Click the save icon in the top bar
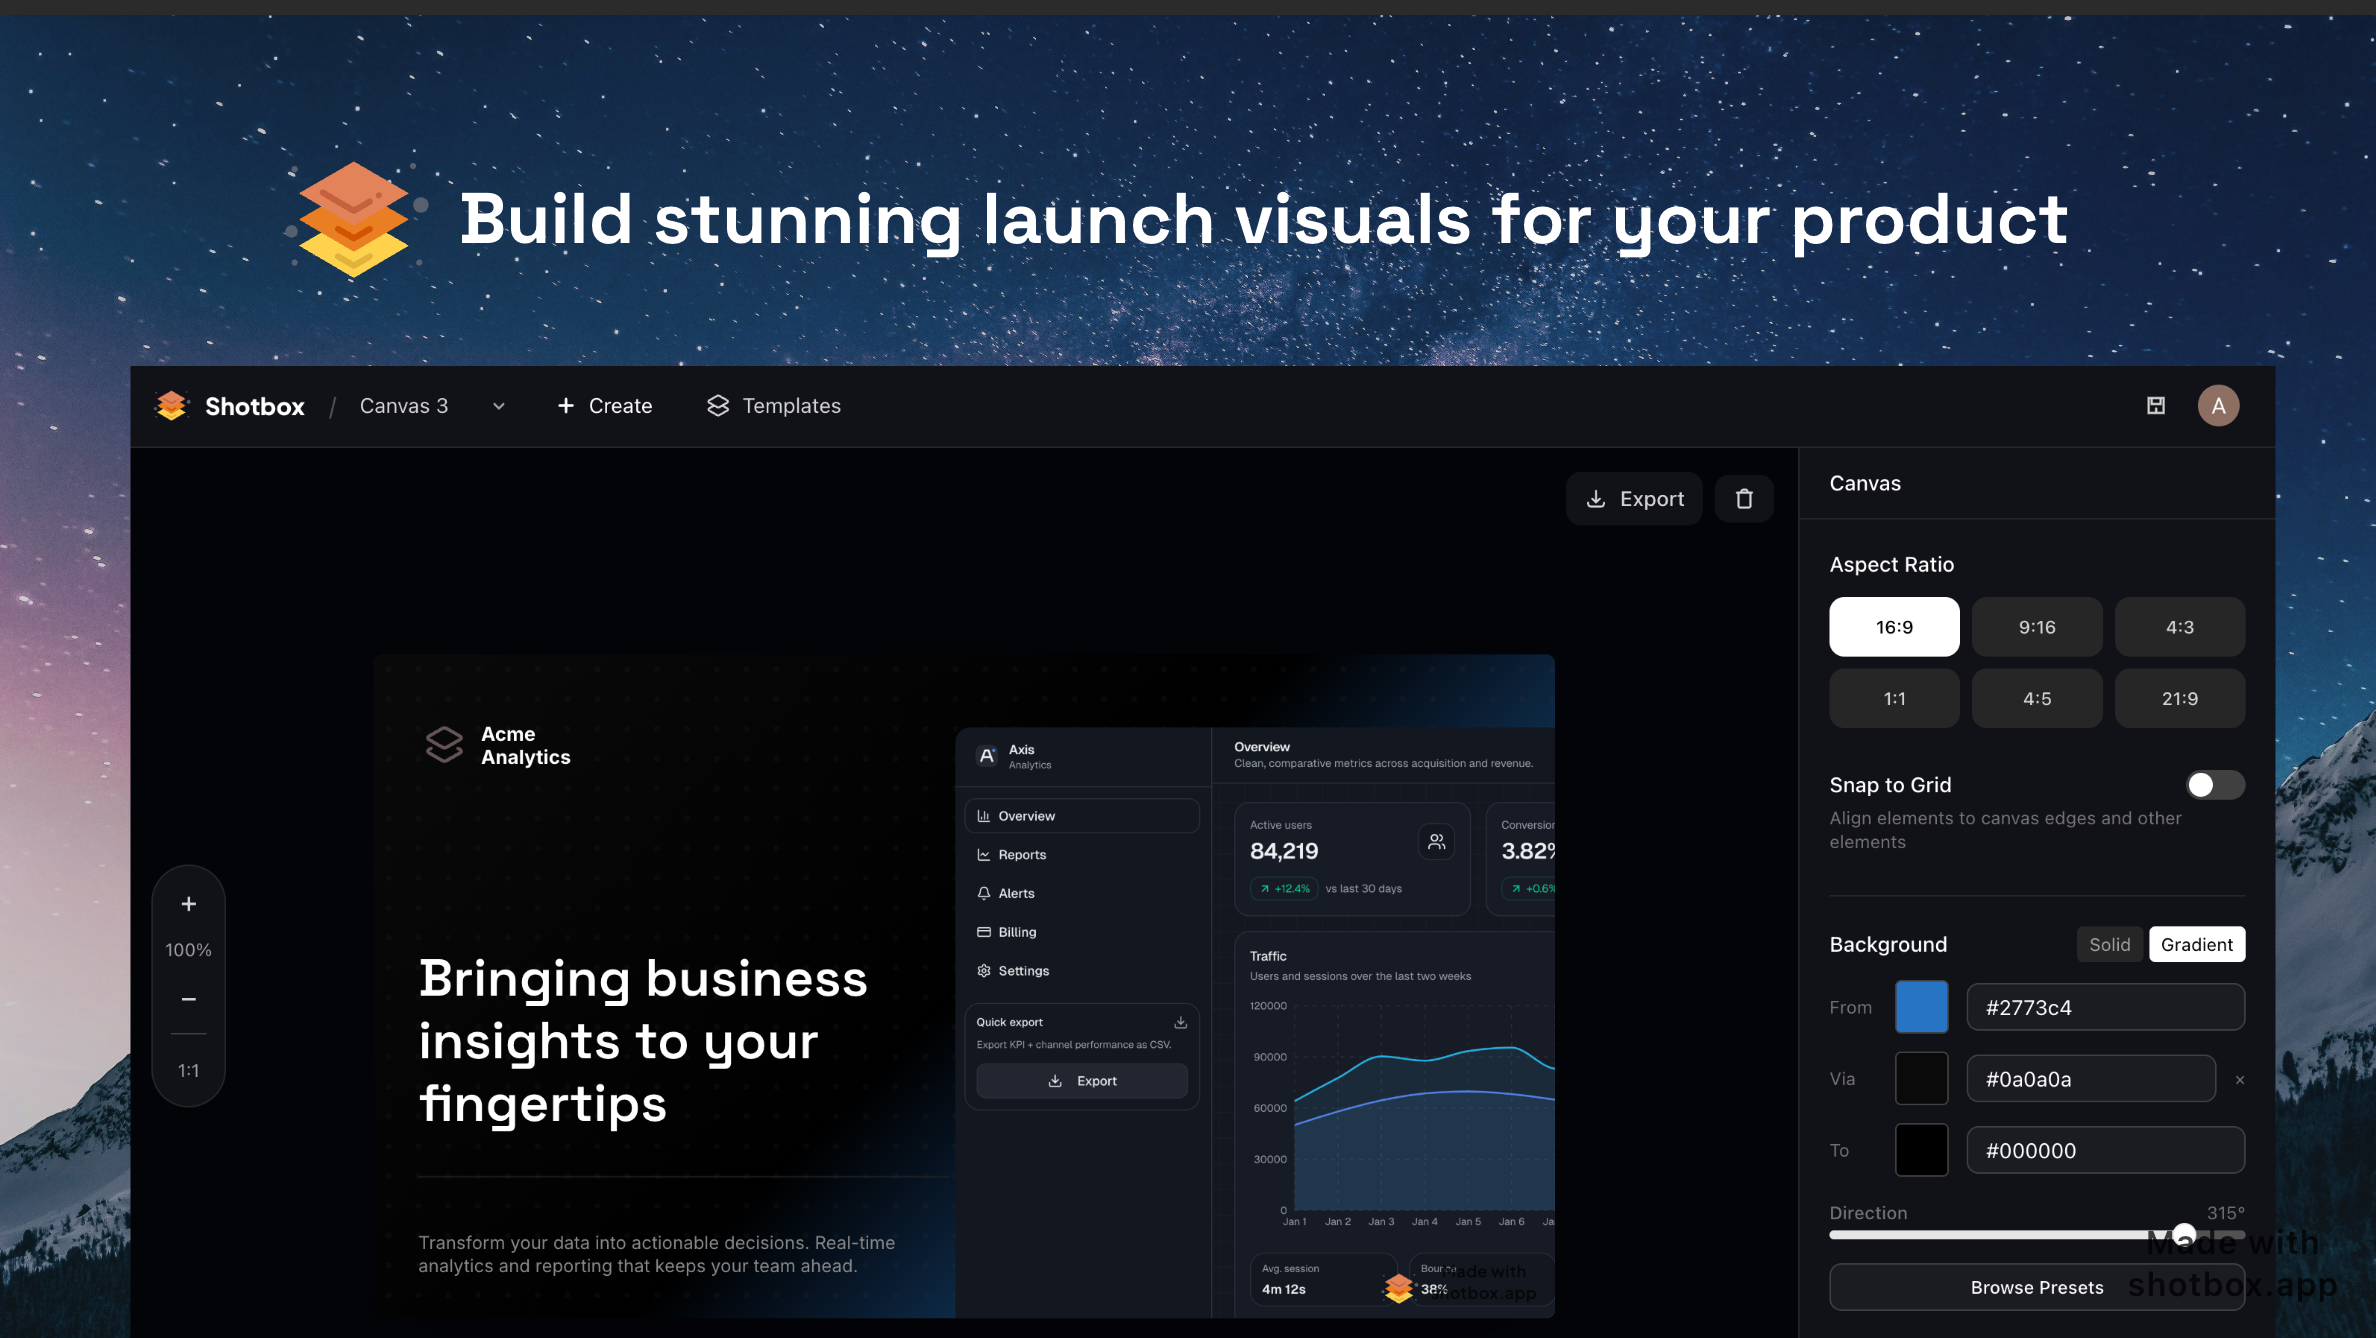2376x1338 pixels. 2156,405
